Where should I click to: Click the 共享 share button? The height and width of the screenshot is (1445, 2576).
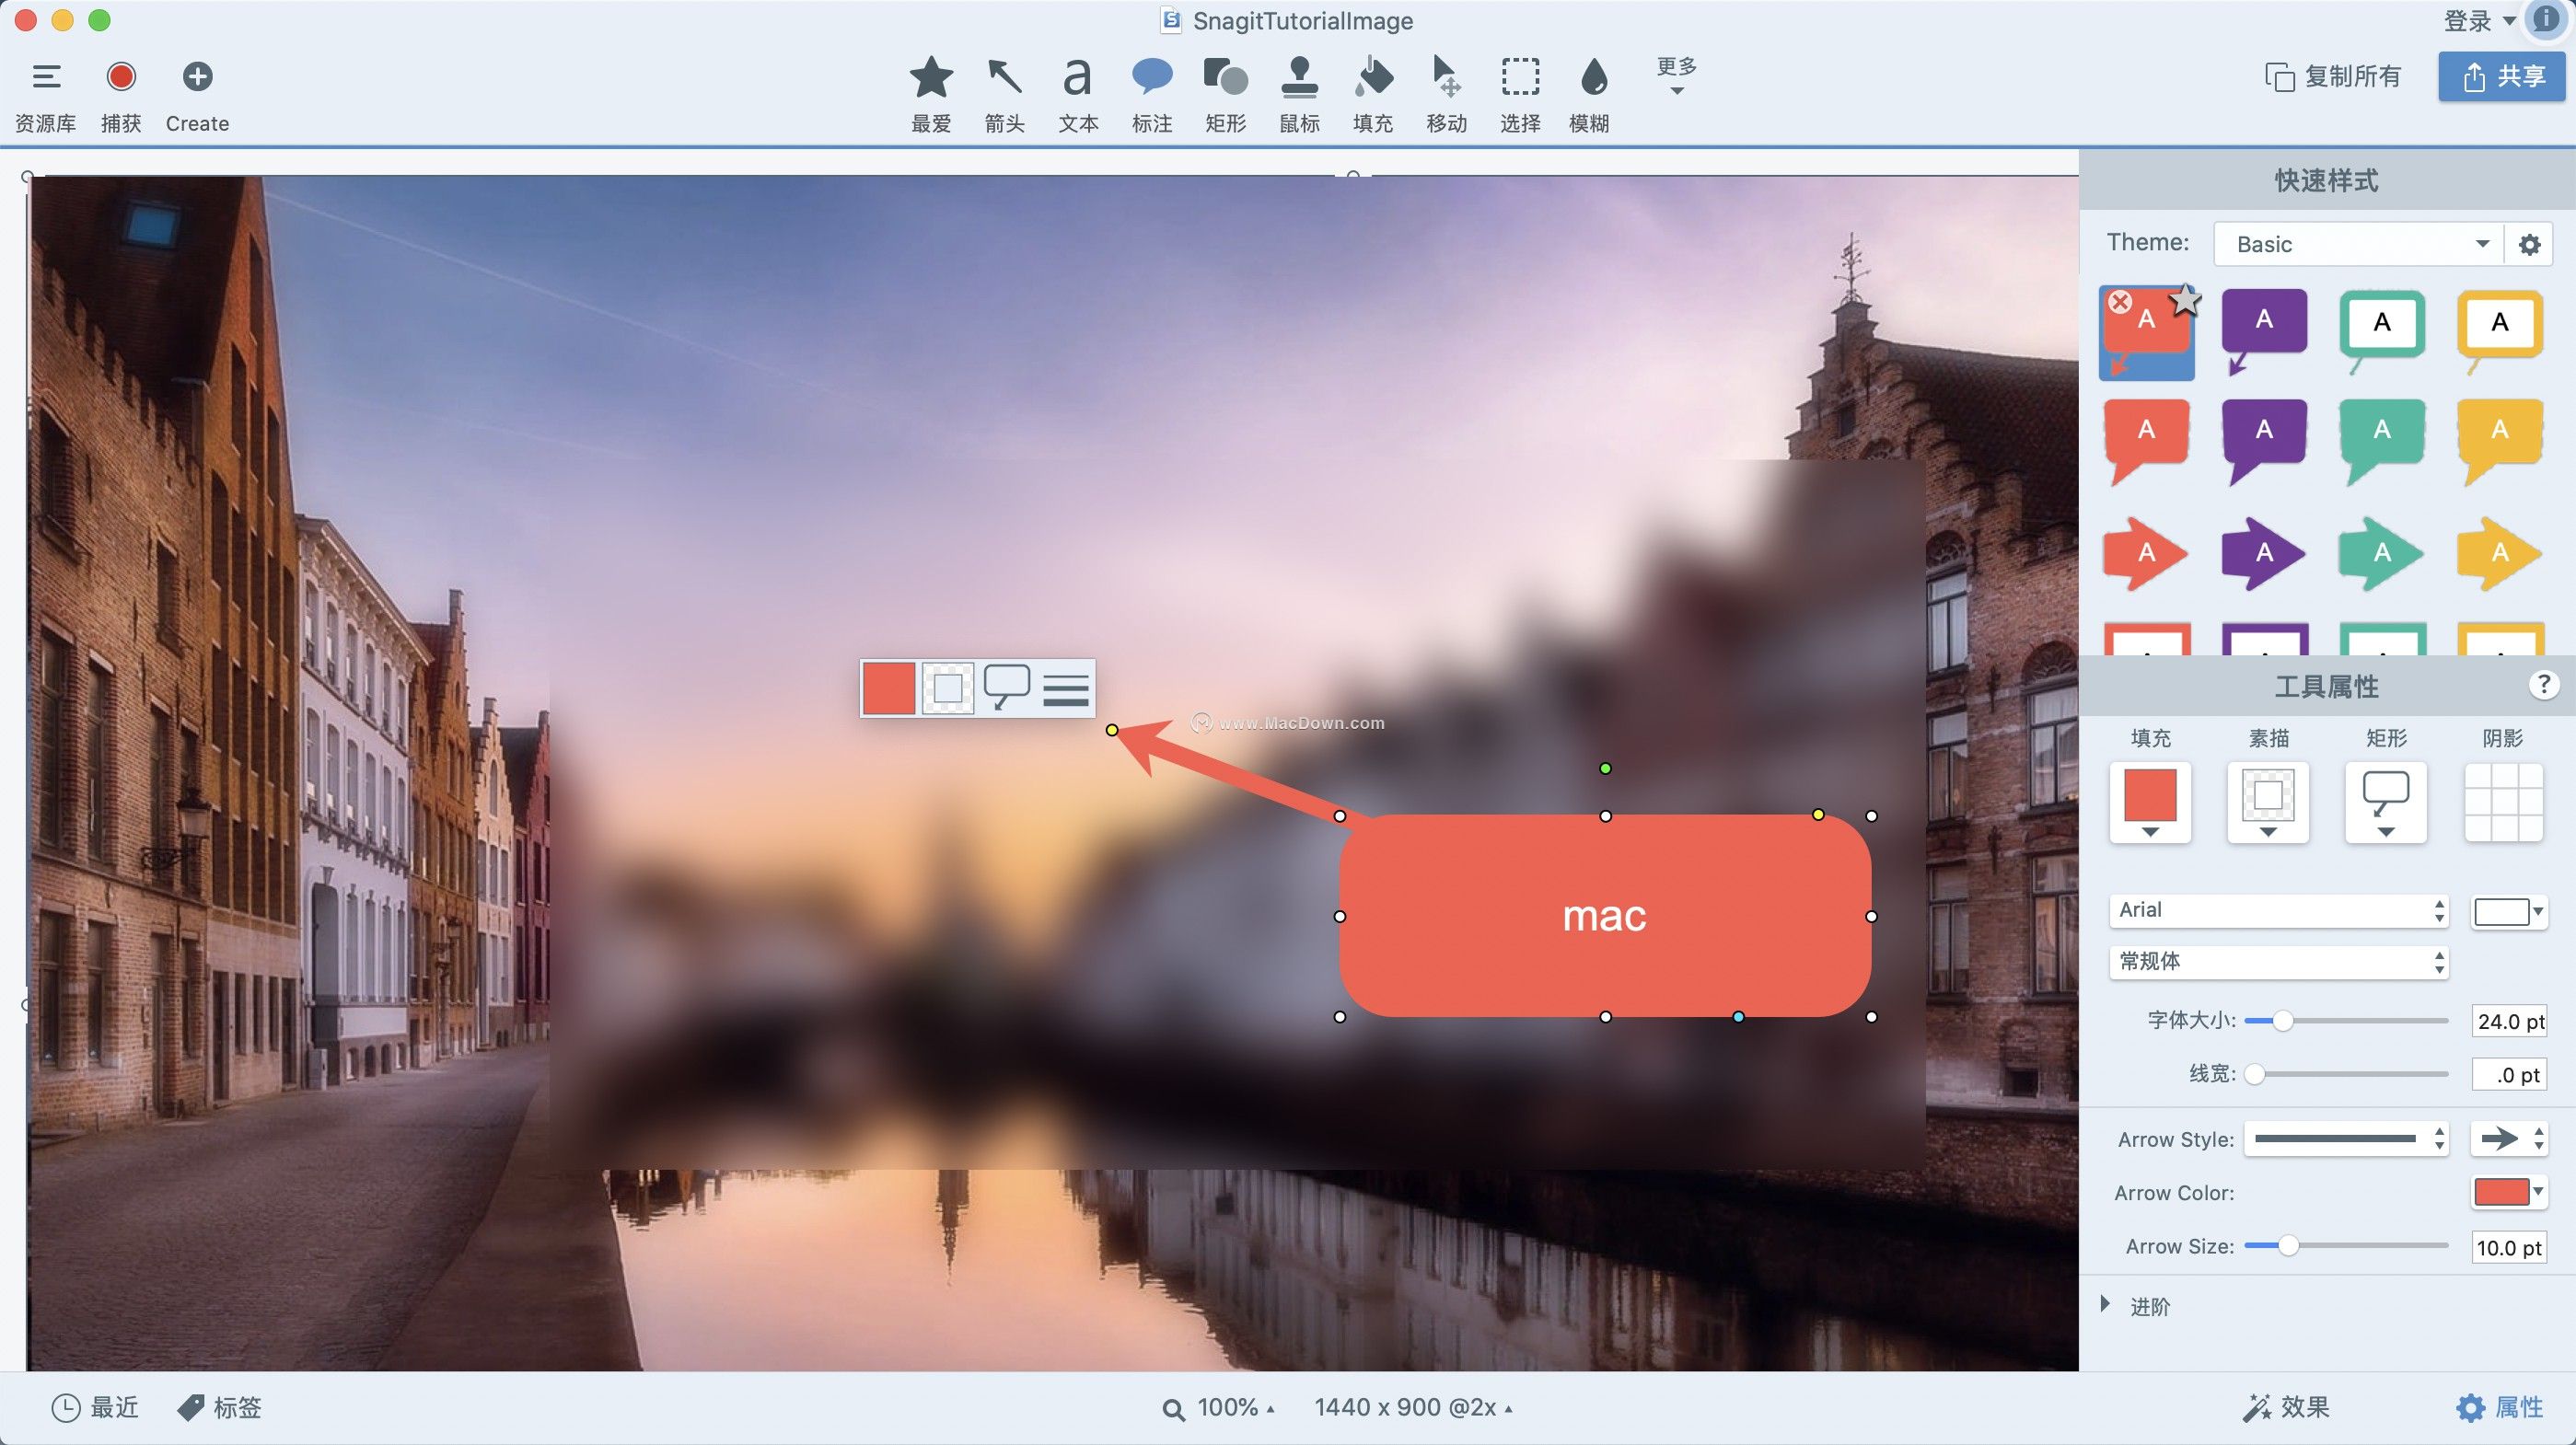point(2501,76)
